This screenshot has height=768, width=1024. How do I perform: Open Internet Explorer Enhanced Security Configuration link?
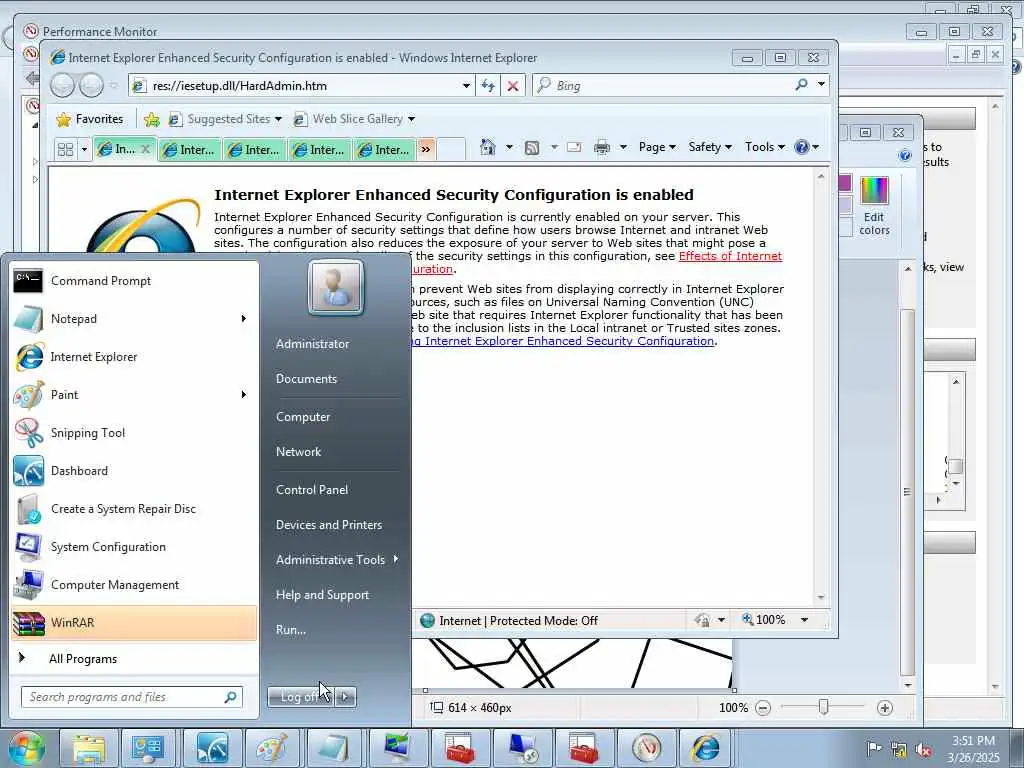coord(564,341)
